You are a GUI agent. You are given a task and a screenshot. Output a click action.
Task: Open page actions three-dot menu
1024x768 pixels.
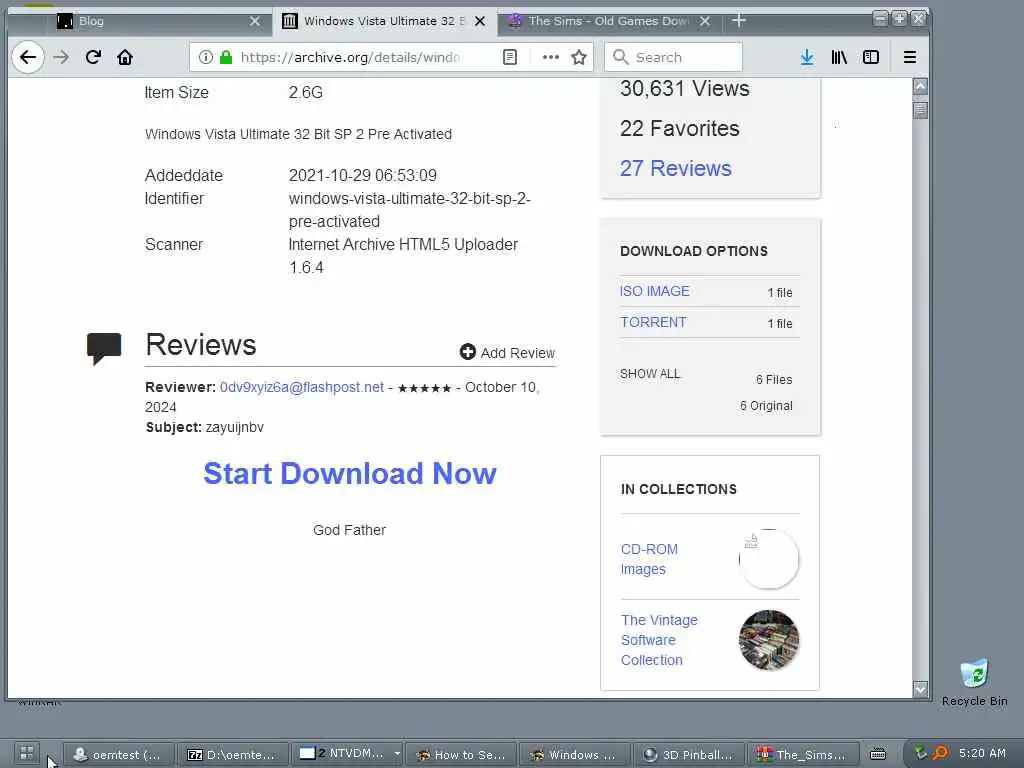pyautogui.click(x=551, y=57)
